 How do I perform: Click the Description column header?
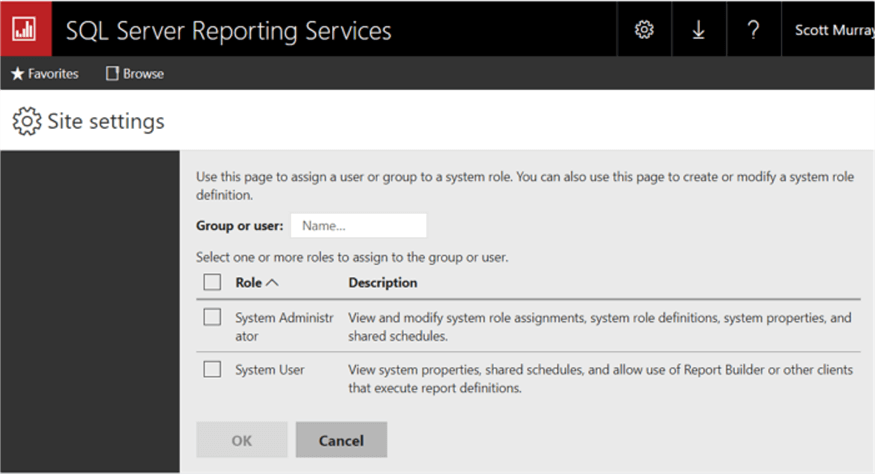tap(383, 283)
